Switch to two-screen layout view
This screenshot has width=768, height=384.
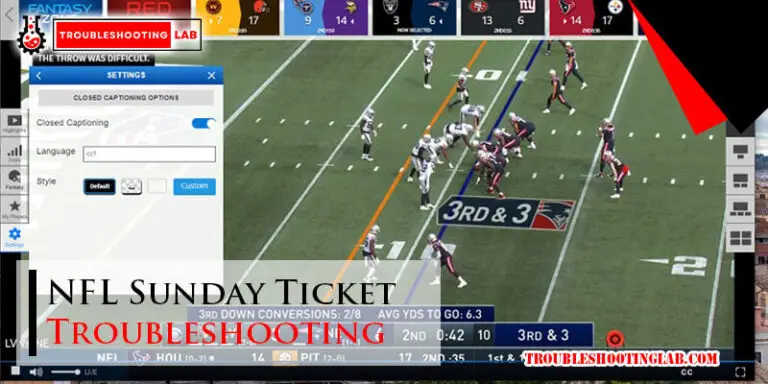pyautogui.click(x=740, y=180)
